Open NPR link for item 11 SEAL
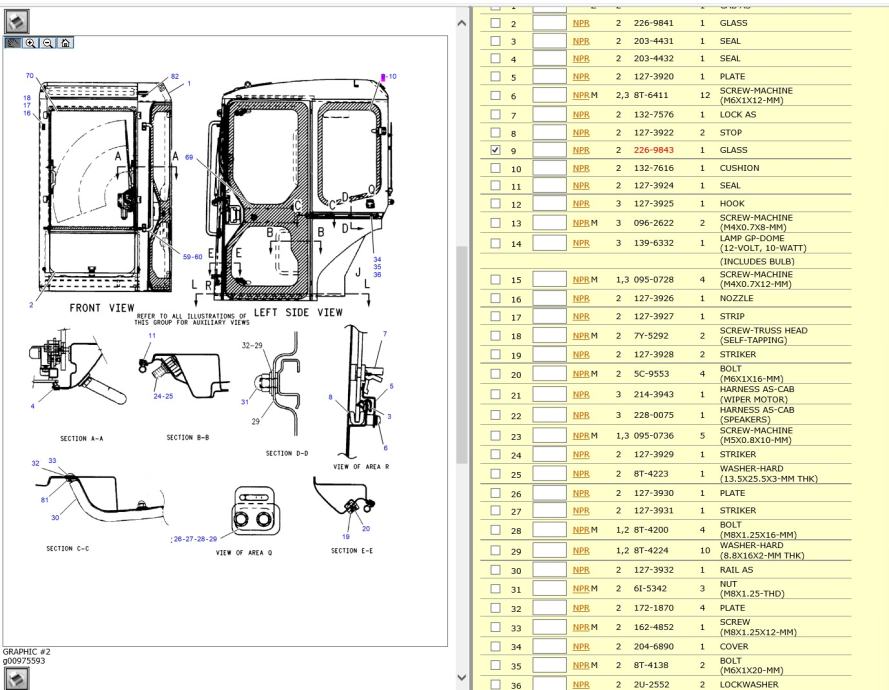The height and width of the screenshot is (690, 889). click(x=581, y=186)
